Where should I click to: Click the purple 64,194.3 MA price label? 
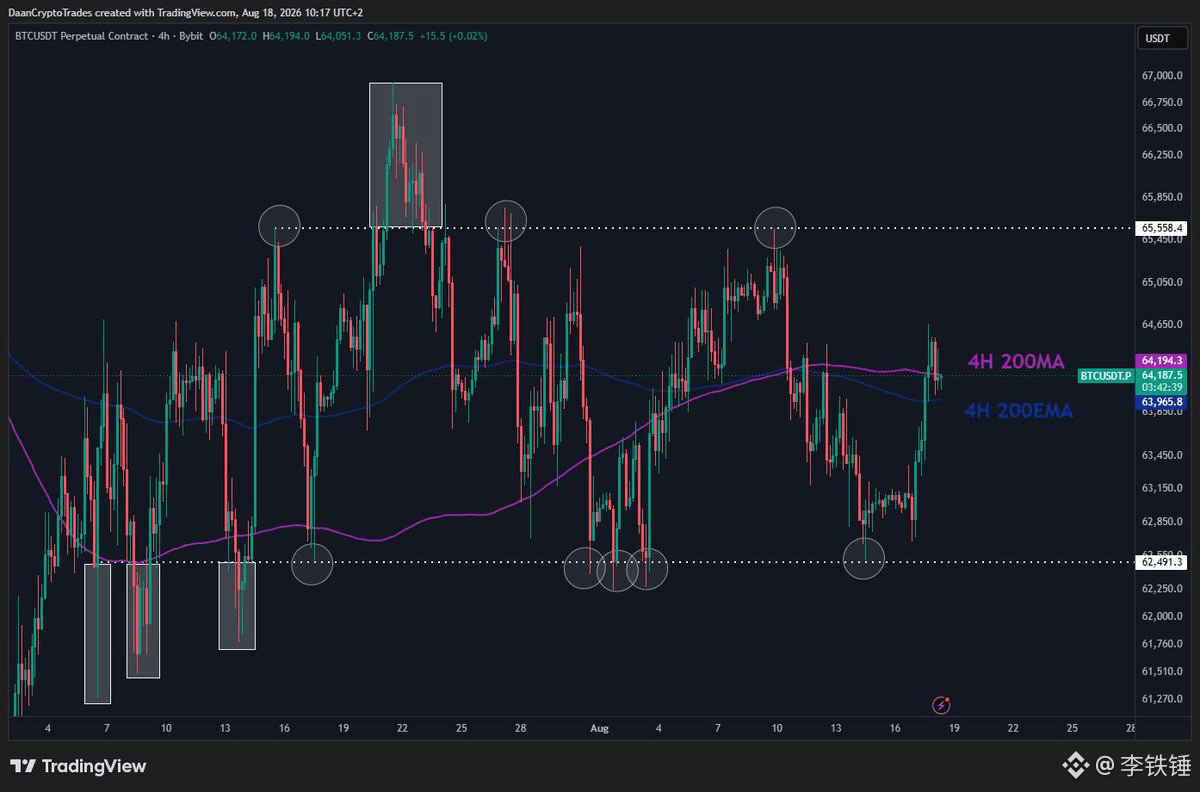click(x=1161, y=360)
